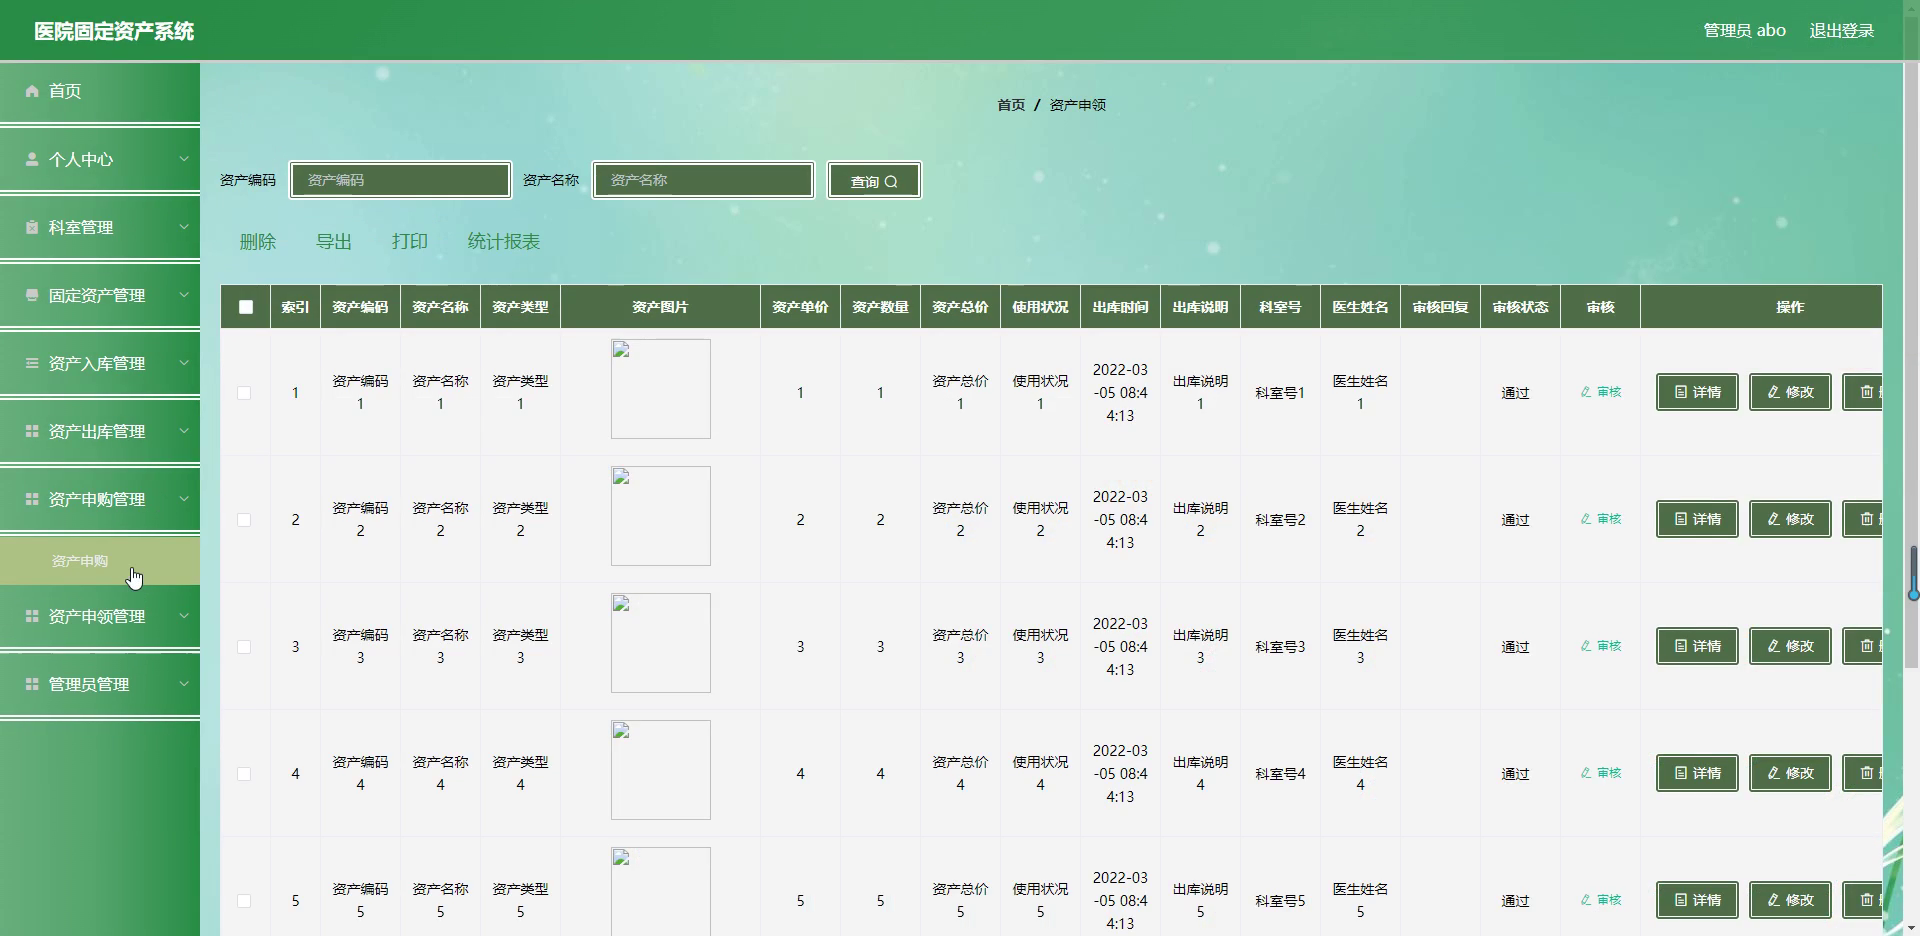This screenshot has height=936, width=1920.
Task: Expand the 资产出库管理 menu chevron
Action: 184,431
